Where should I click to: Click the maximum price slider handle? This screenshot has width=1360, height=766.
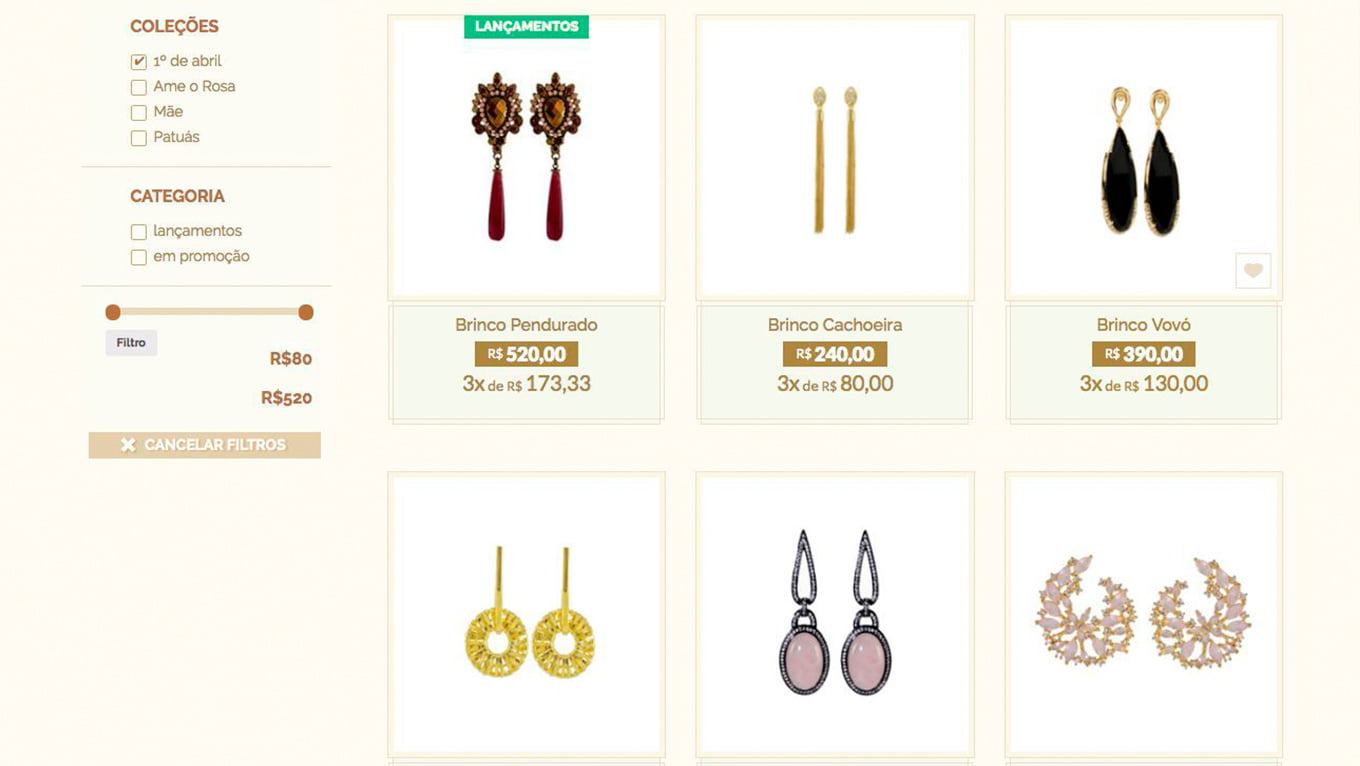pyautogui.click(x=306, y=312)
